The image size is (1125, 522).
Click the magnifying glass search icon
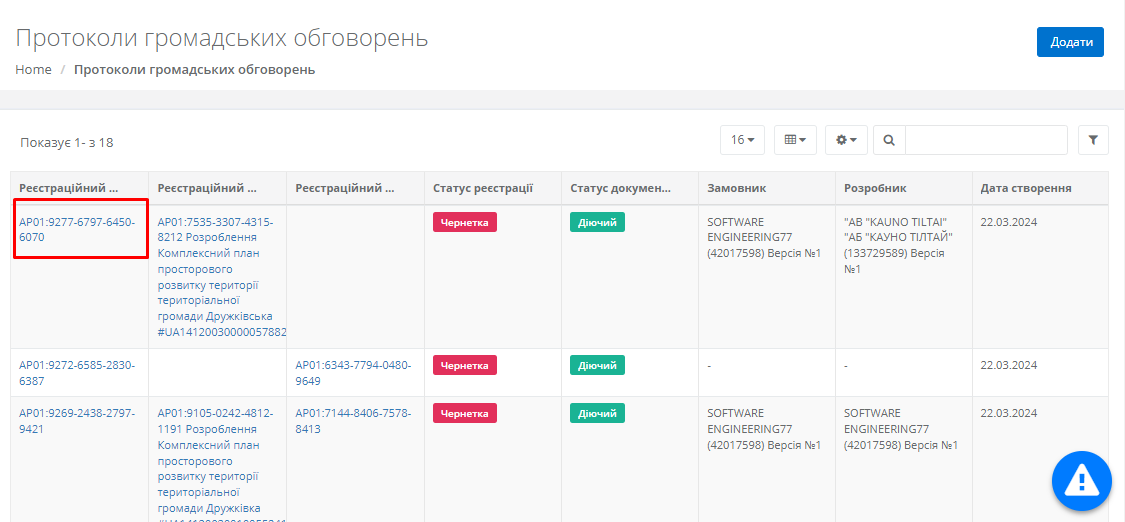tap(889, 140)
